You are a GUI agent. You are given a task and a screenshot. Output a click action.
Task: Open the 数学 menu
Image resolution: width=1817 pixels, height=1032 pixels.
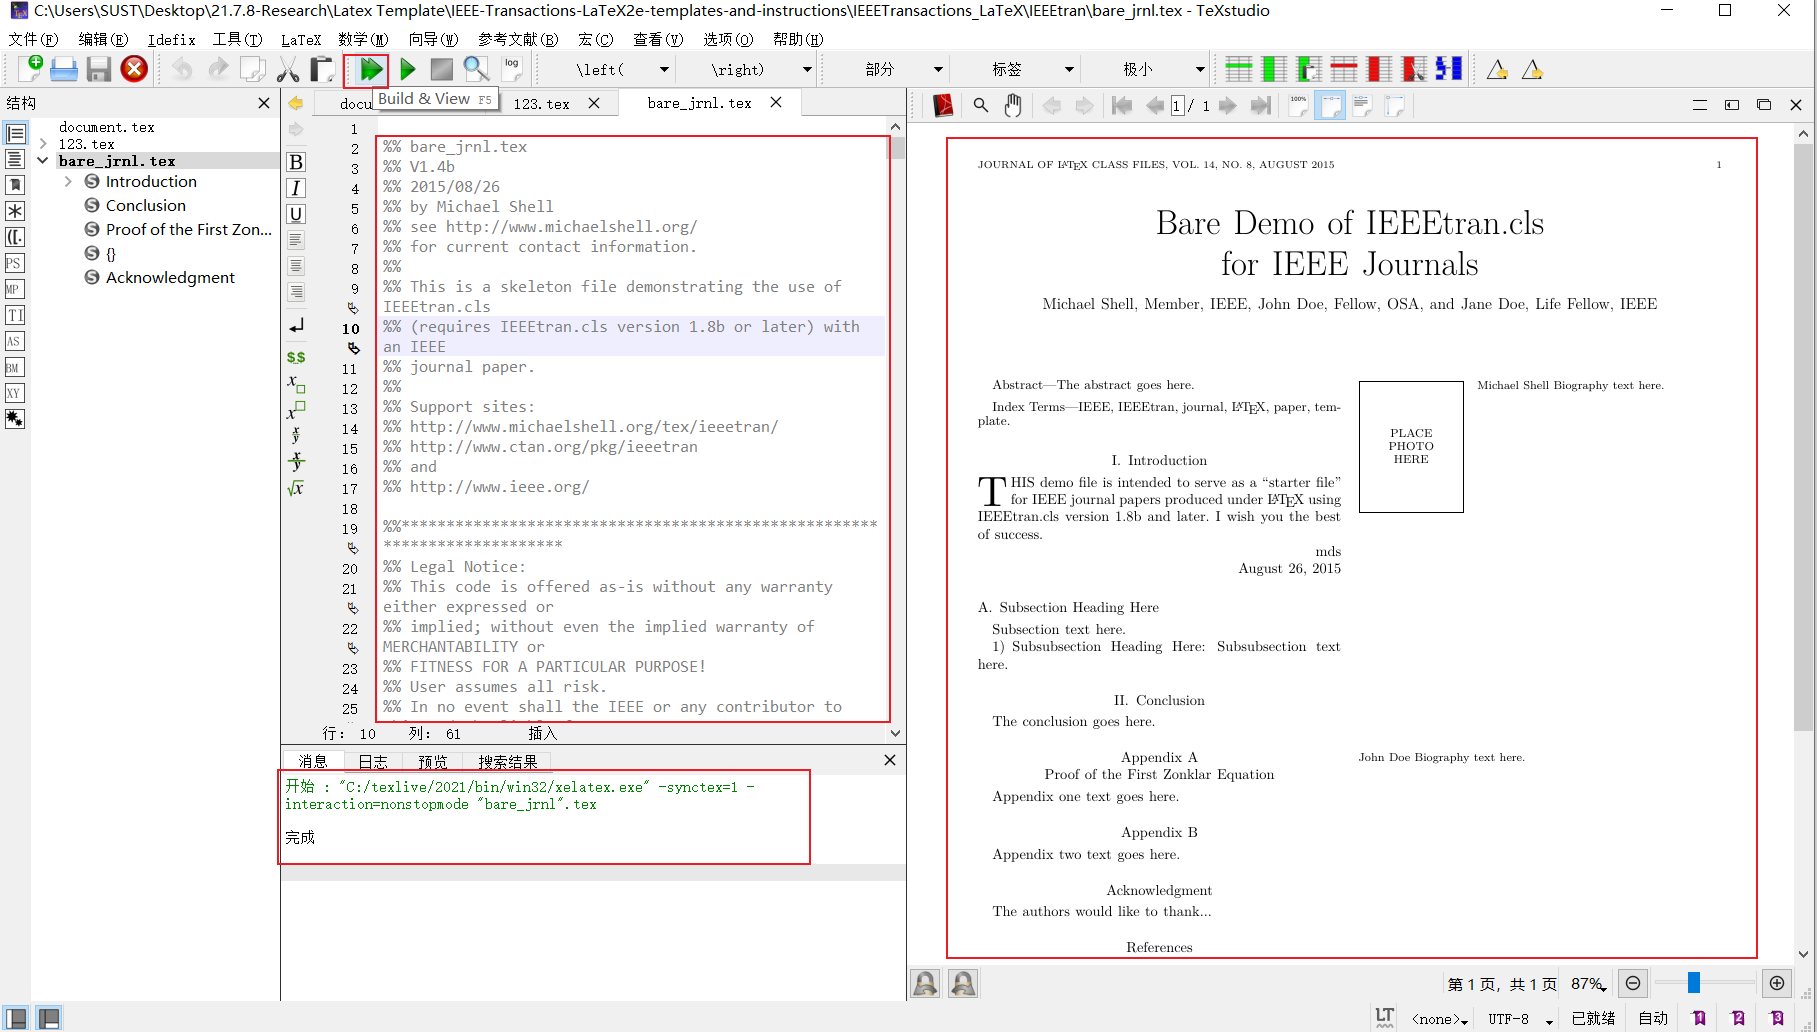(x=363, y=39)
